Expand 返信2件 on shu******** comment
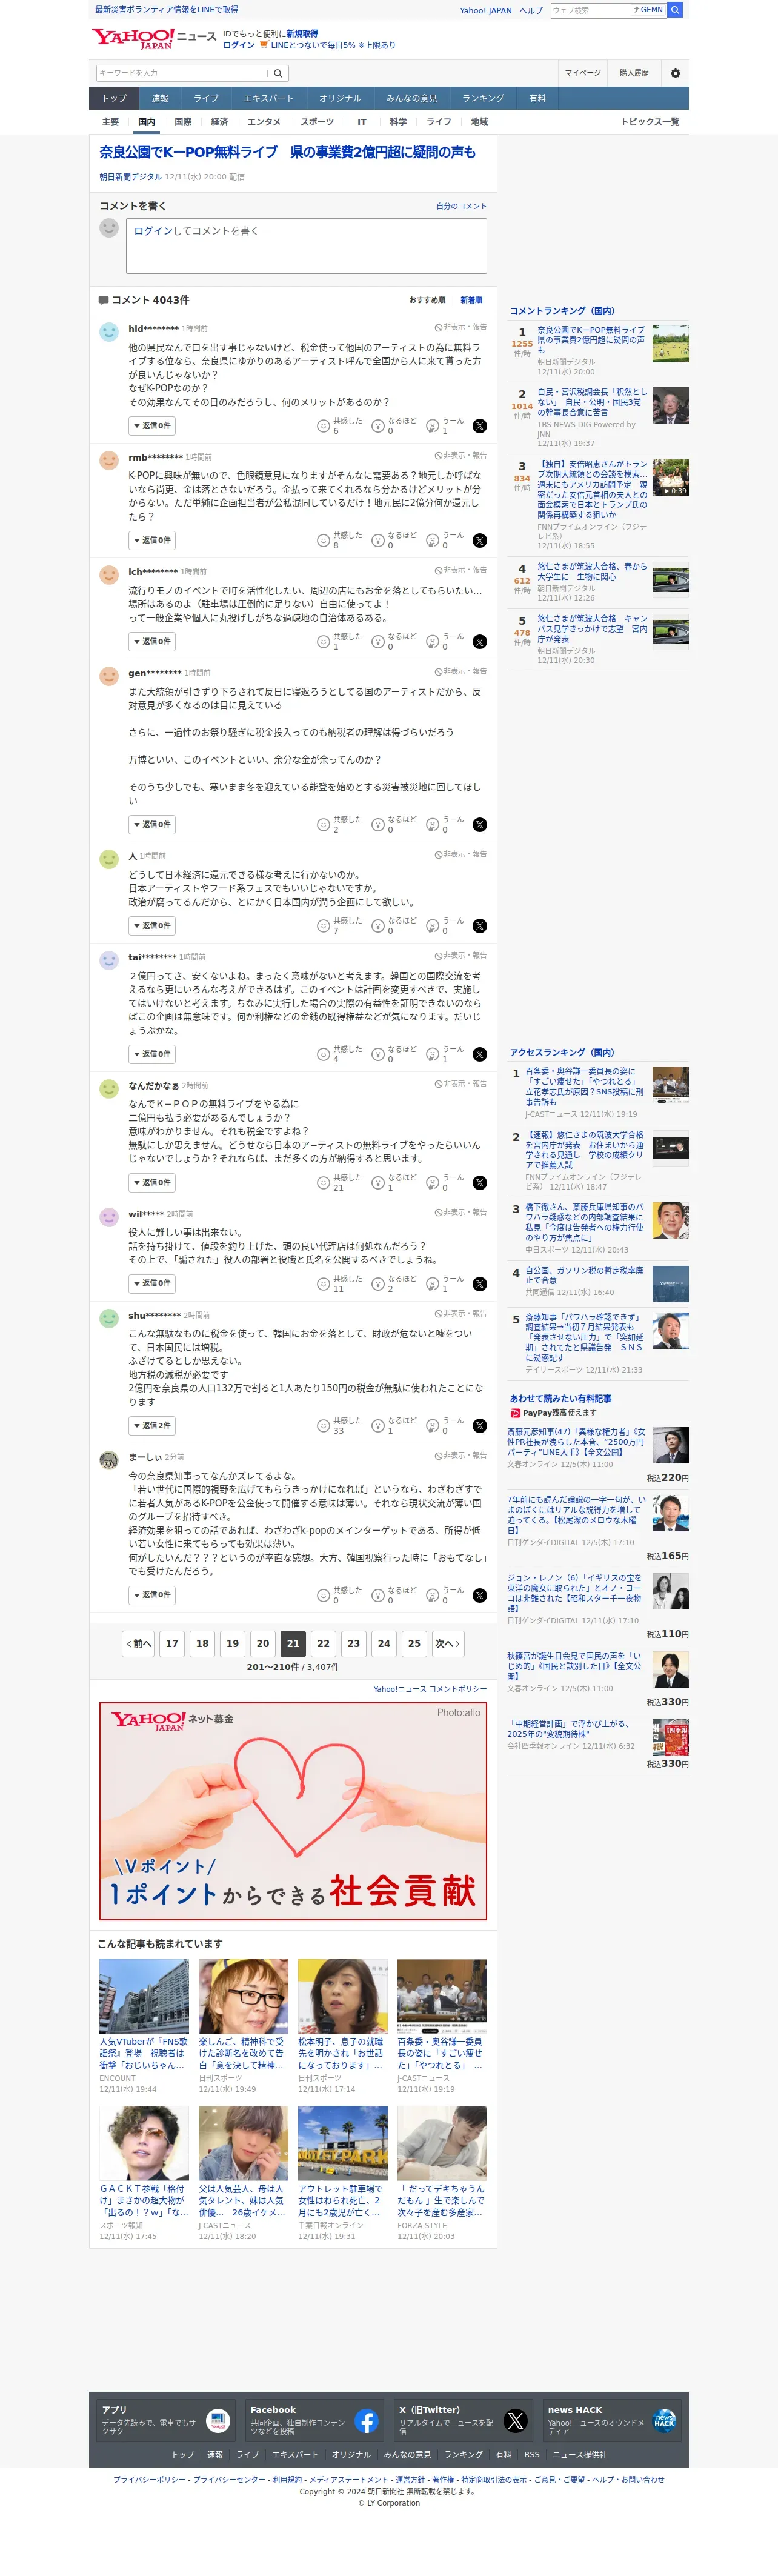This screenshot has width=778, height=2576. (x=152, y=1425)
